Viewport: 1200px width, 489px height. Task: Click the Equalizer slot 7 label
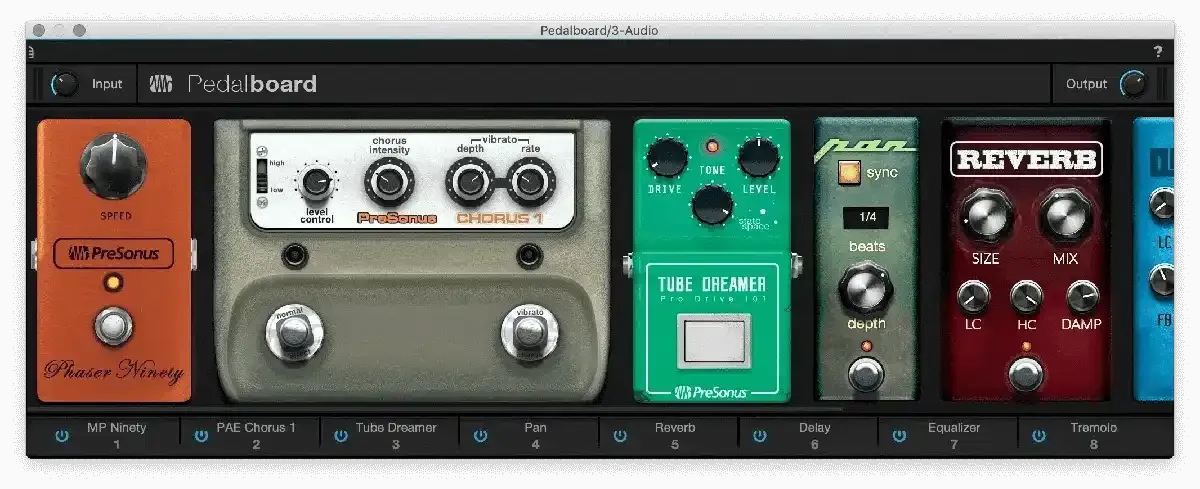click(x=953, y=435)
